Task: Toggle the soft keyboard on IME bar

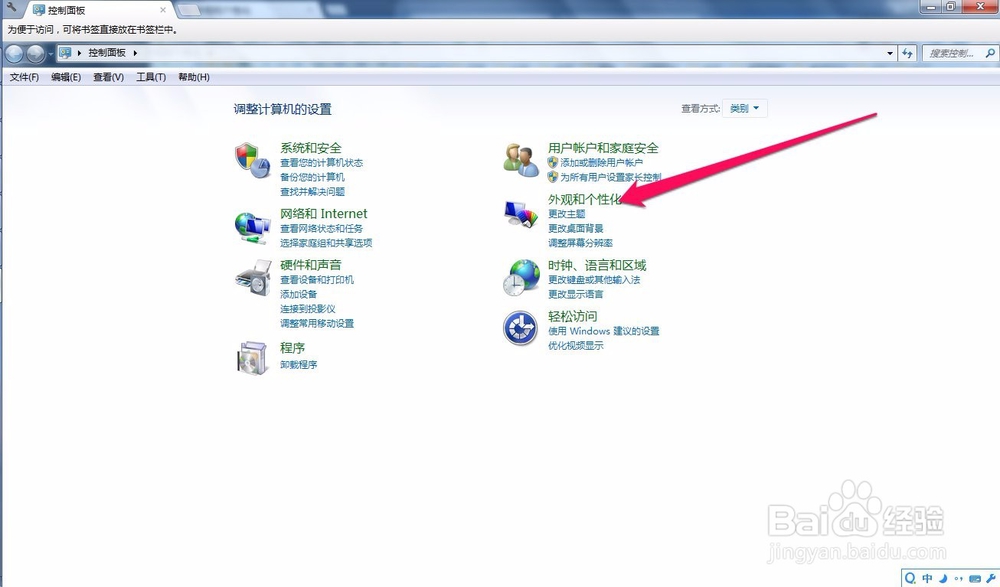Action: click(975, 576)
